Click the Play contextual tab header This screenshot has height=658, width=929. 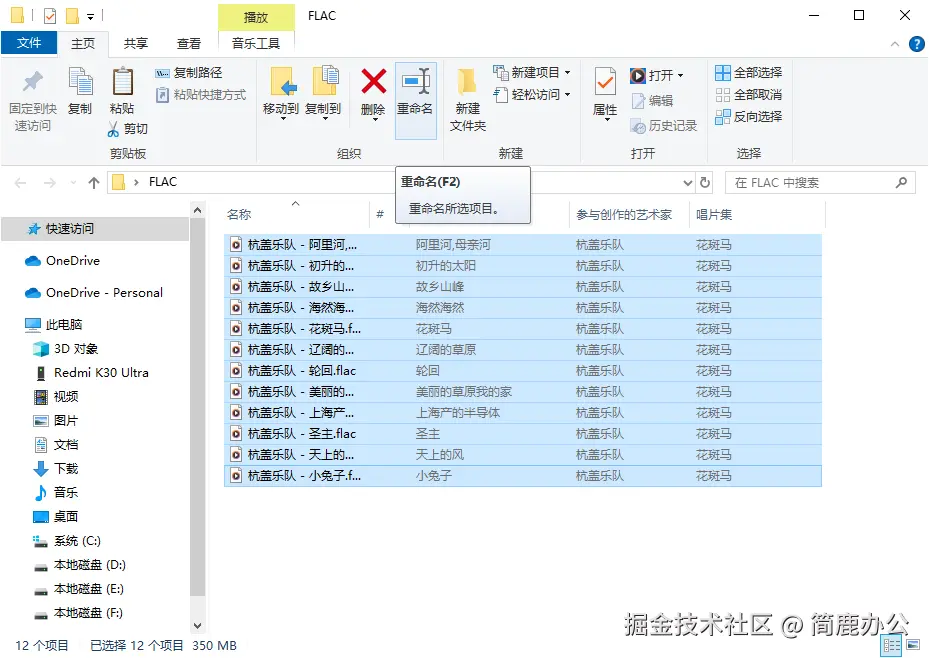point(256,17)
